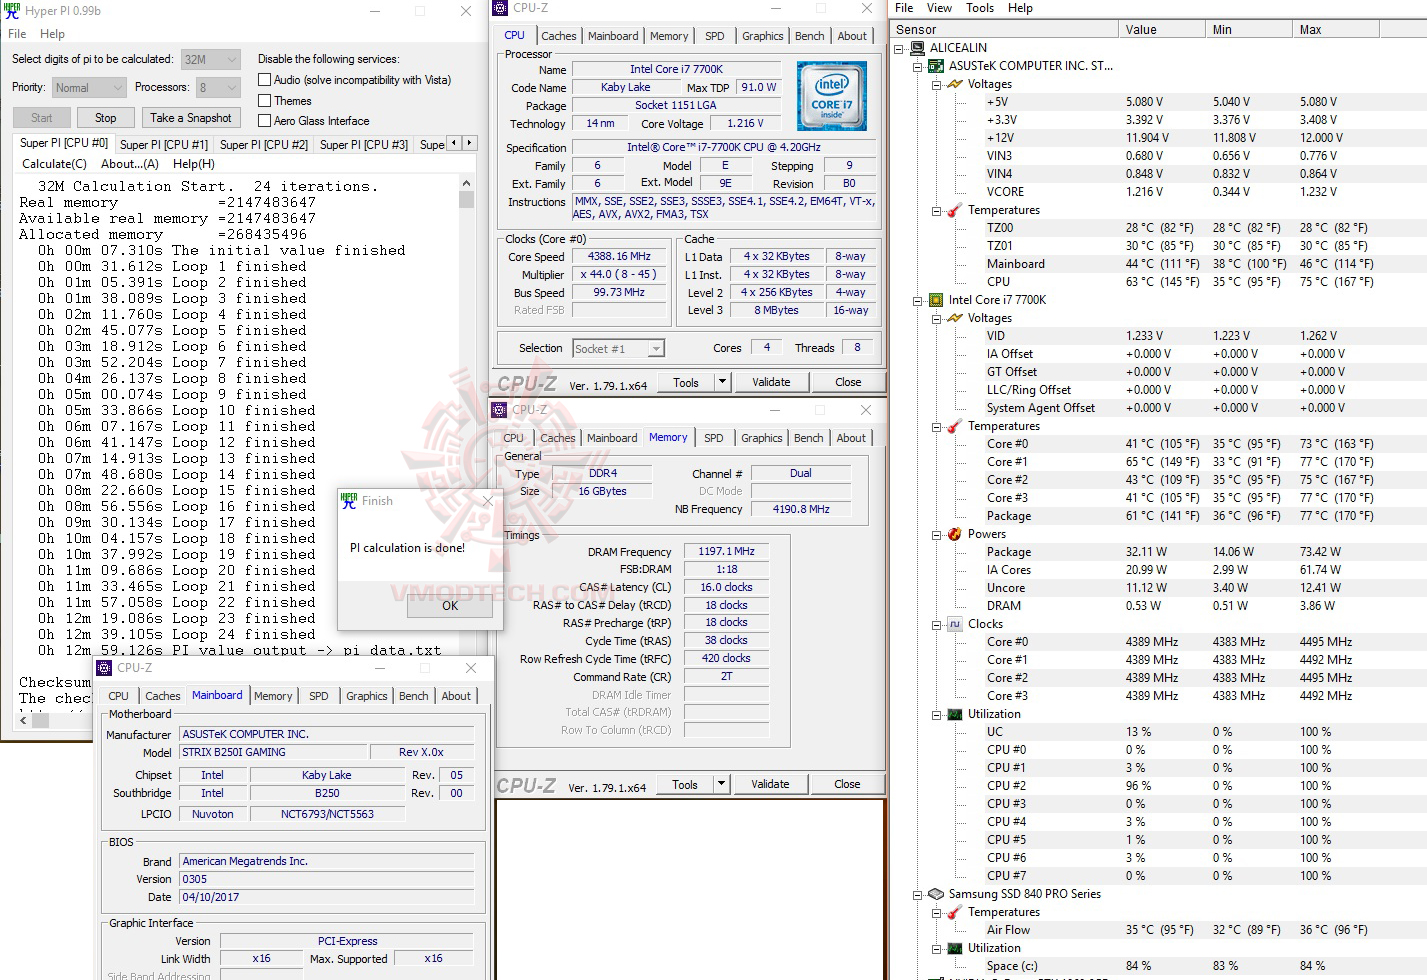Click the Temperatures icon under Intel Core i7 7700K
Image resolution: width=1427 pixels, height=980 pixels.
955,426
